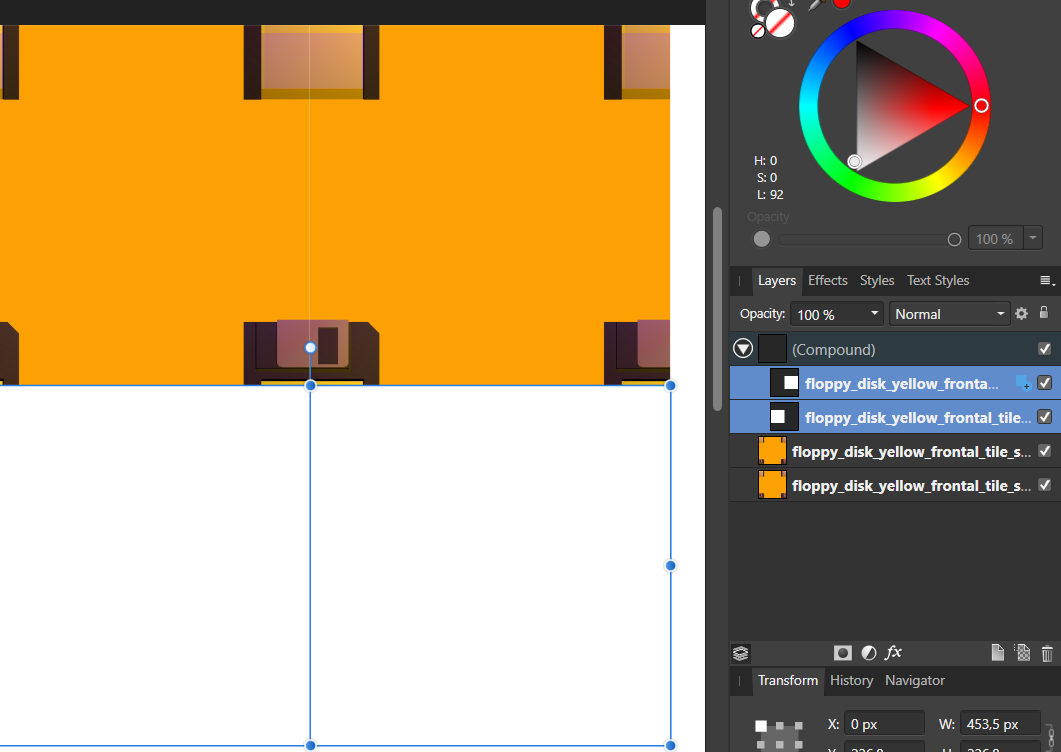Open the Adjustments icon in Layers panel
The image size is (1061, 752).
(869, 653)
